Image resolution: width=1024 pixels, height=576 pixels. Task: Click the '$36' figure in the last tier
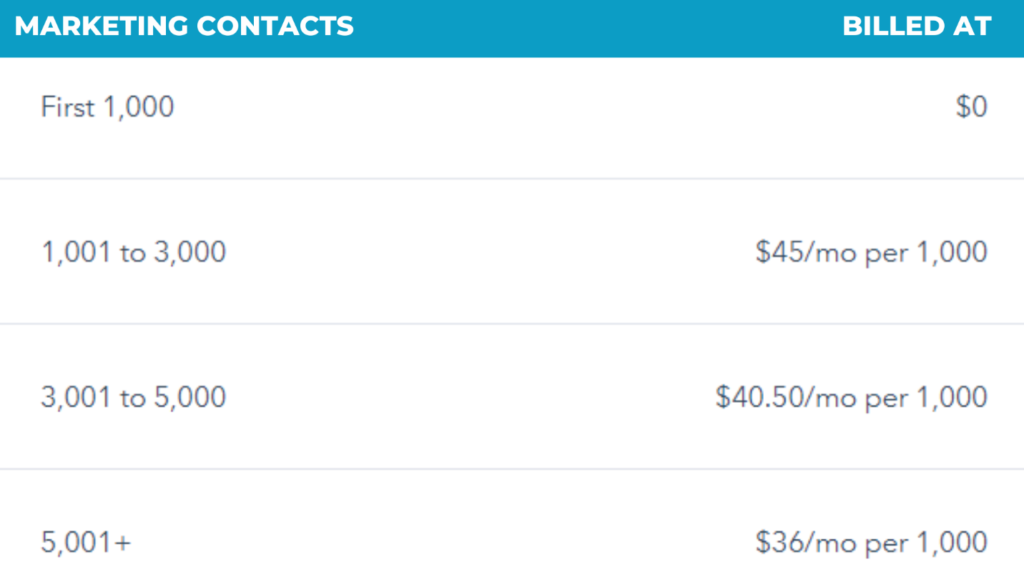coord(777,543)
